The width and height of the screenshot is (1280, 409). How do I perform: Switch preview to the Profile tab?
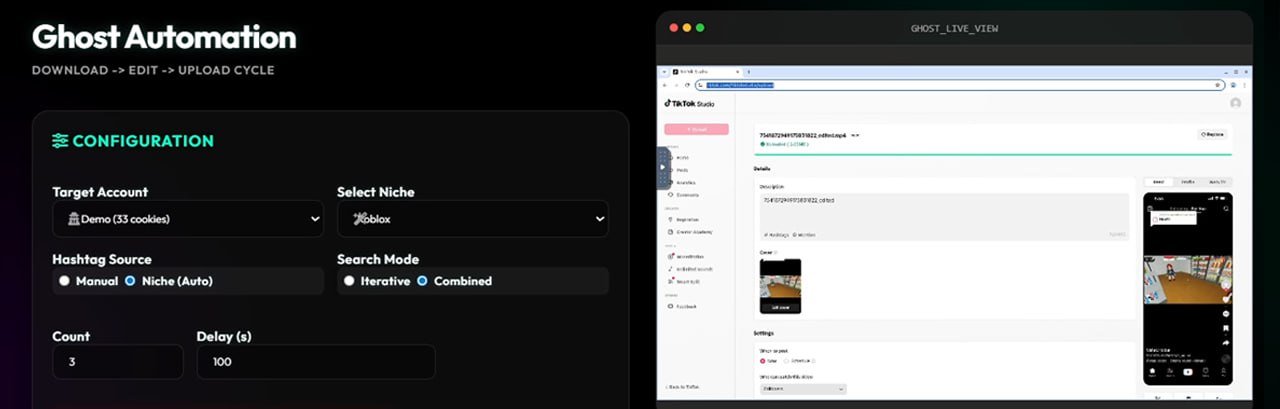(1188, 182)
